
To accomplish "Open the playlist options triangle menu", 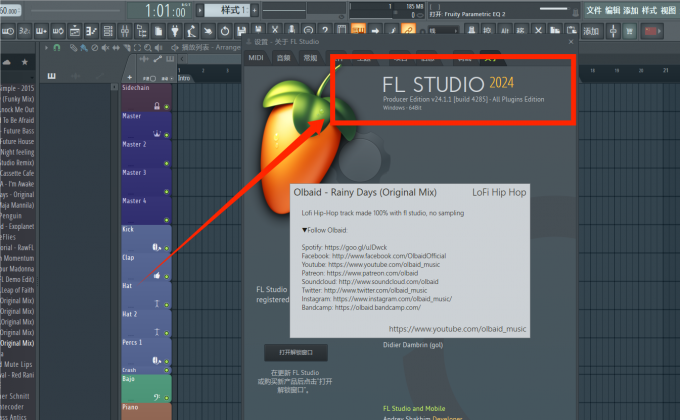I will point(46,48).
